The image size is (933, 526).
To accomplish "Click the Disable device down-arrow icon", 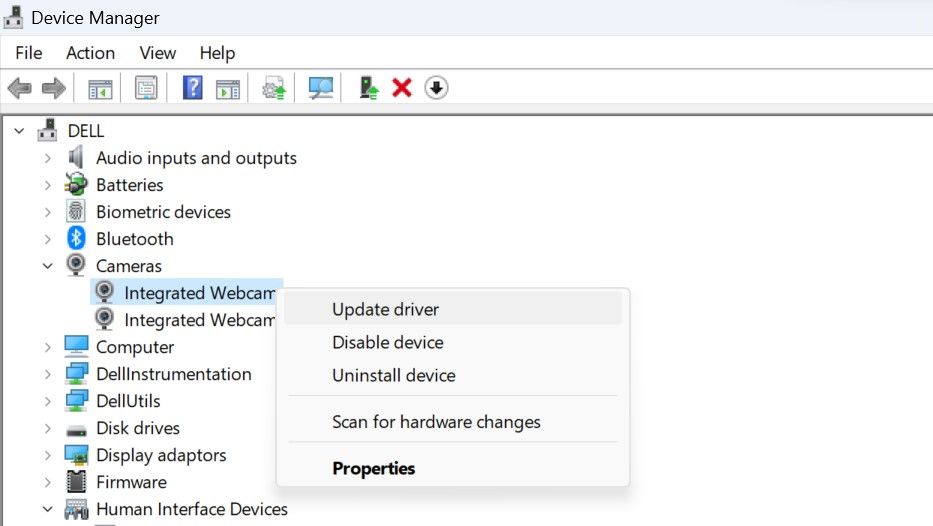I will click(x=436, y=88).
